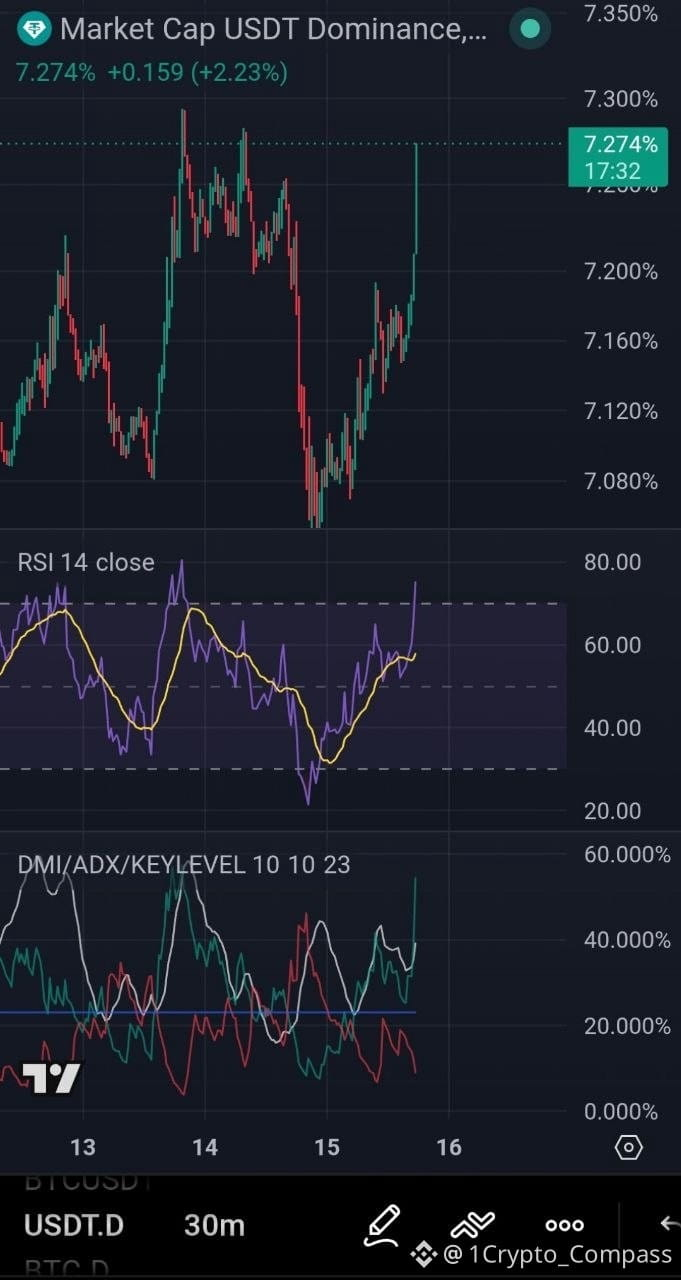The height and width of the screenshot is (1280, 681).
Task: Click date 13 on time axis
Action: coord(83,1147)
